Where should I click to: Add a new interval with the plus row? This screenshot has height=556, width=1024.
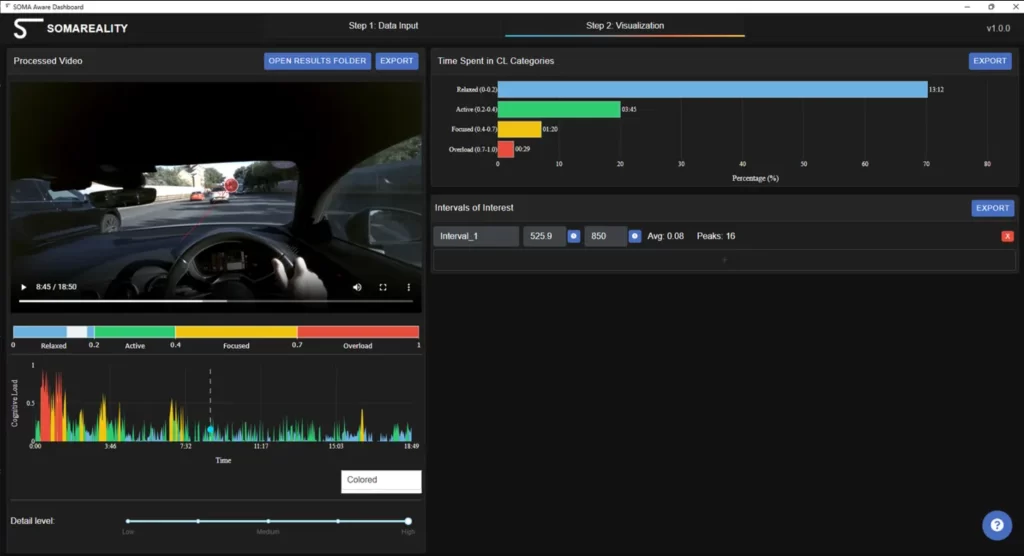coord(724,260)
